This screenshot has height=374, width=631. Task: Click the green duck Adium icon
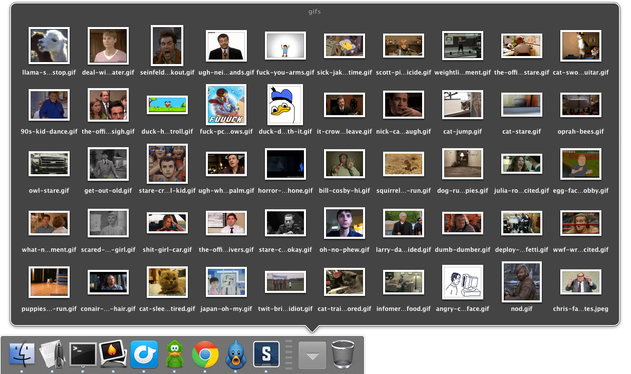tap(175, 354)
